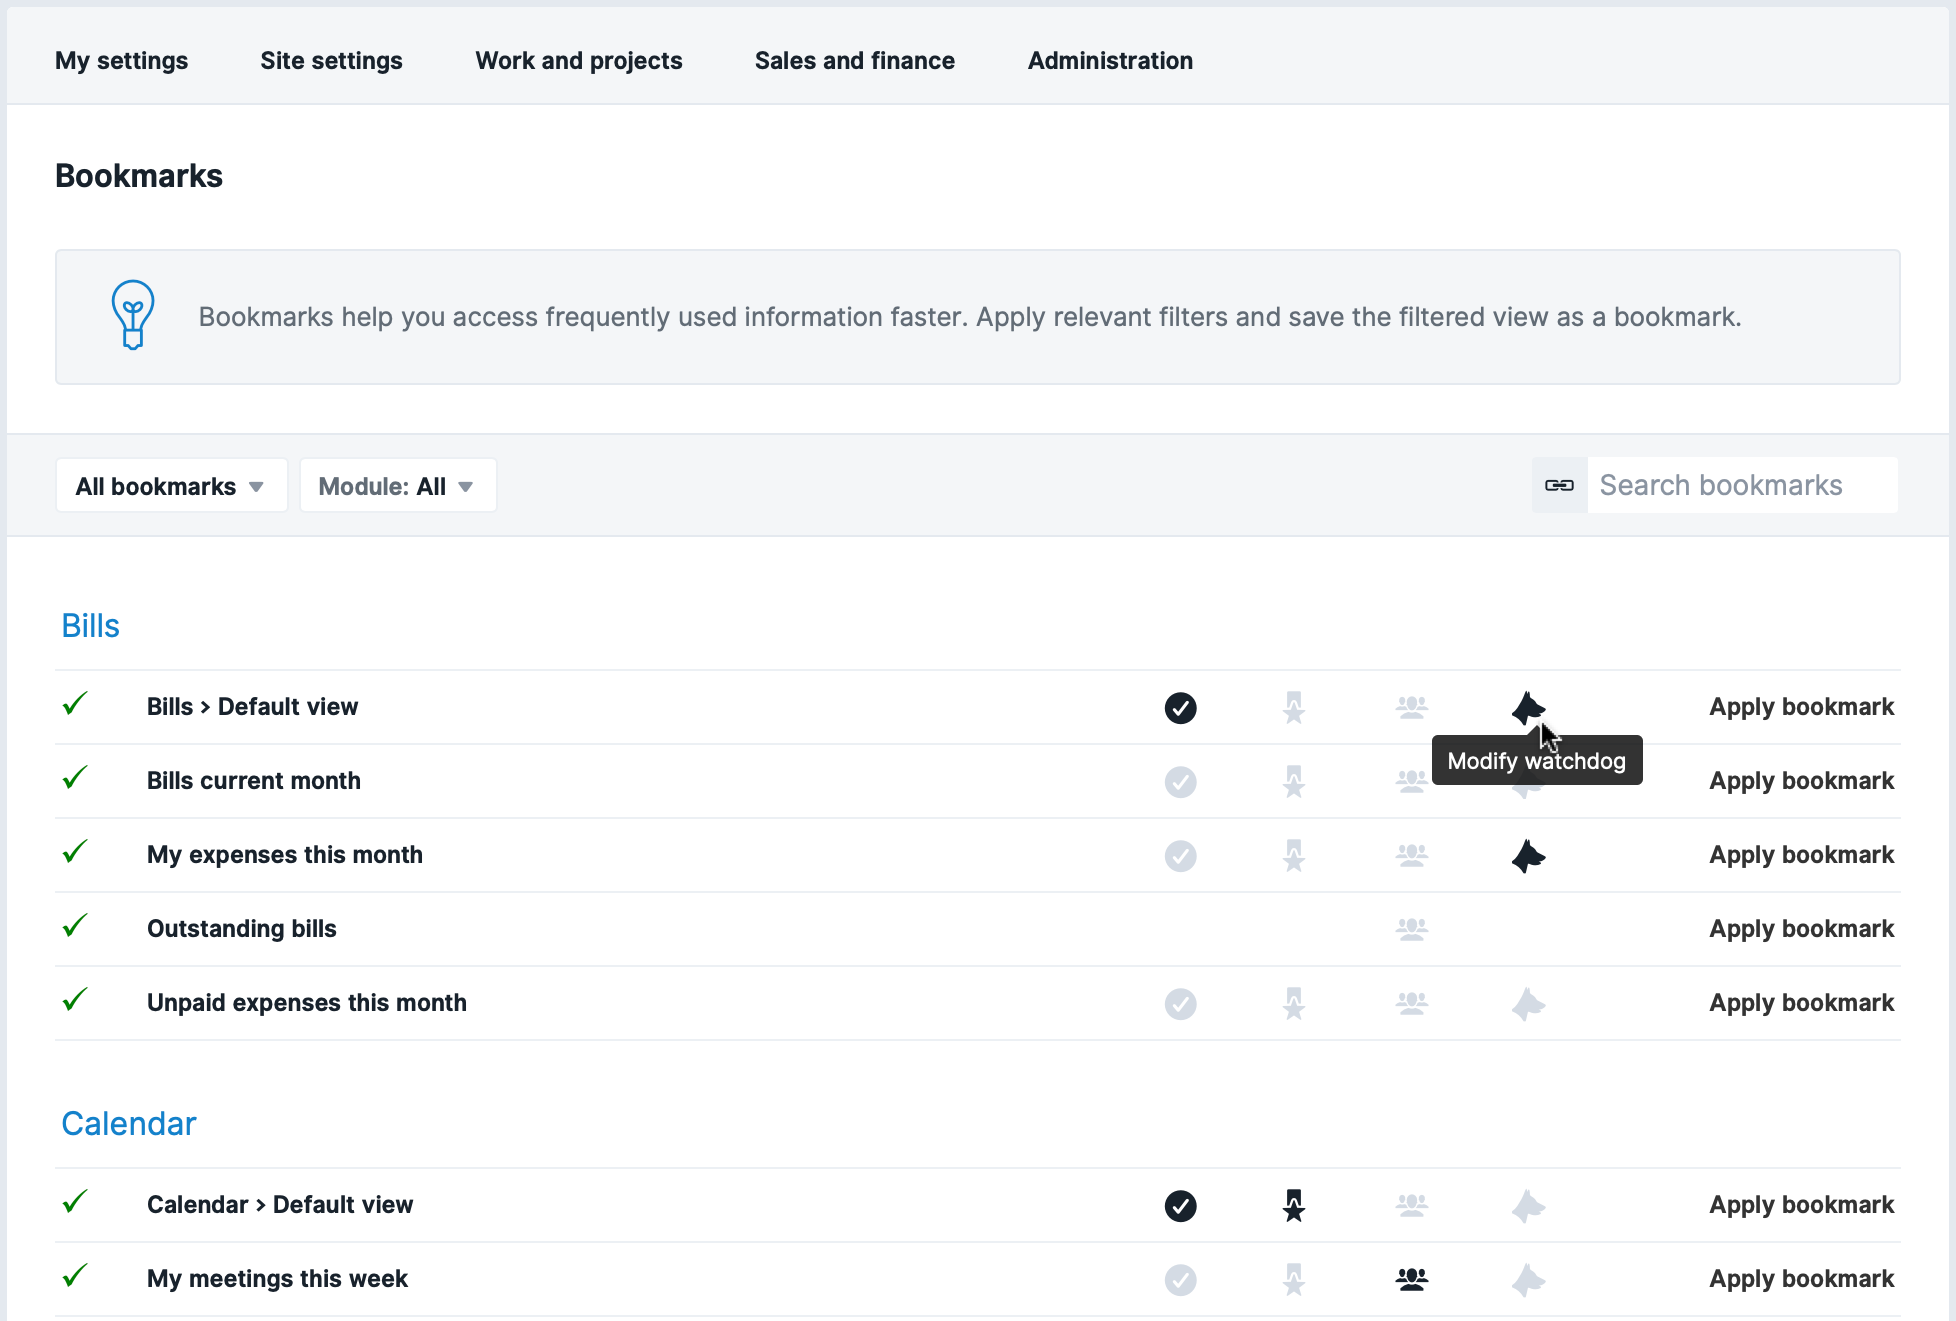Click watchdog icon for My expenses this month
This screenshot has height=1321, width=1956.
[1527, 855]
